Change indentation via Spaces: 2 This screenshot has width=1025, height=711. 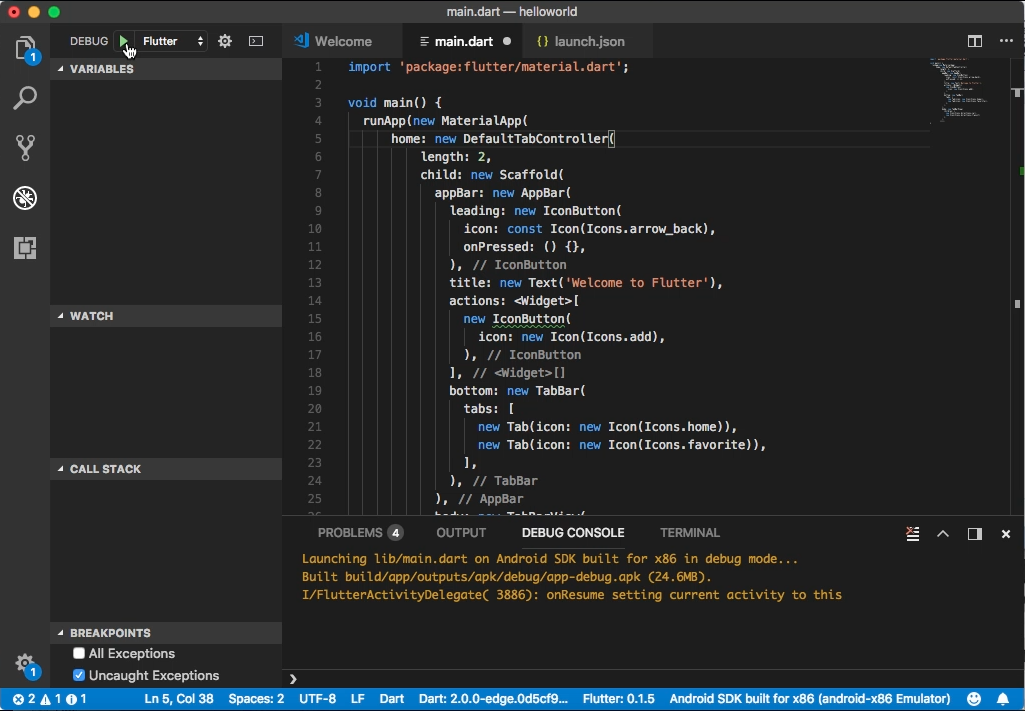(256, 699)
